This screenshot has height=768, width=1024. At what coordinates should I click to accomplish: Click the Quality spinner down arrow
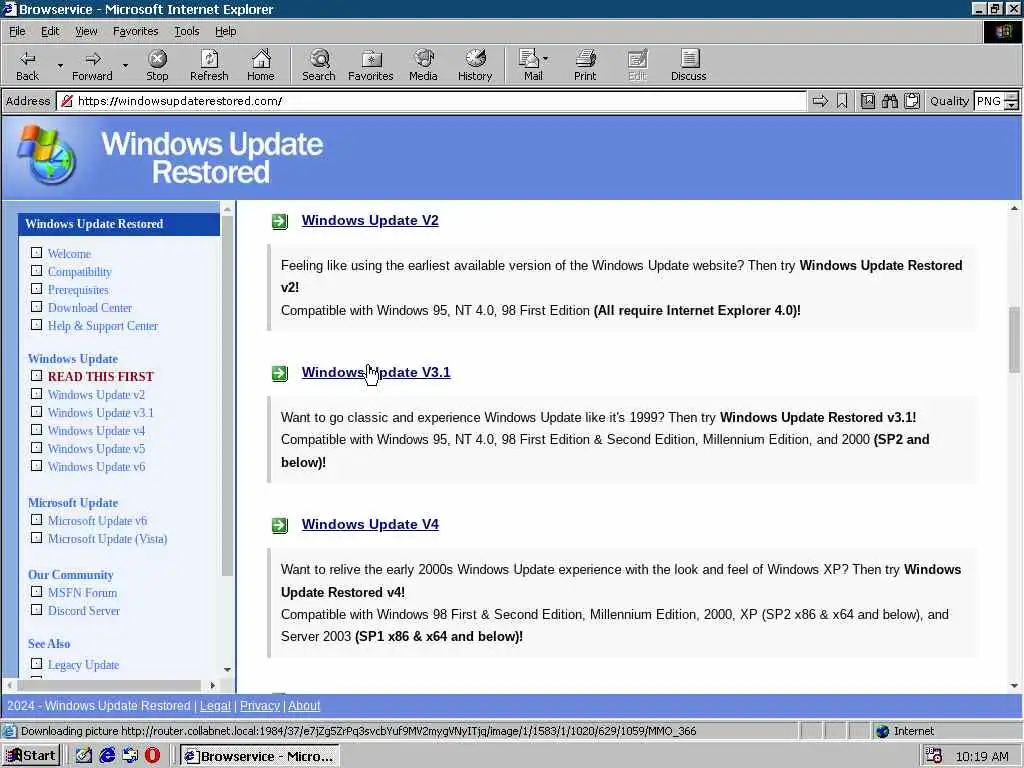pos(1012,105)
